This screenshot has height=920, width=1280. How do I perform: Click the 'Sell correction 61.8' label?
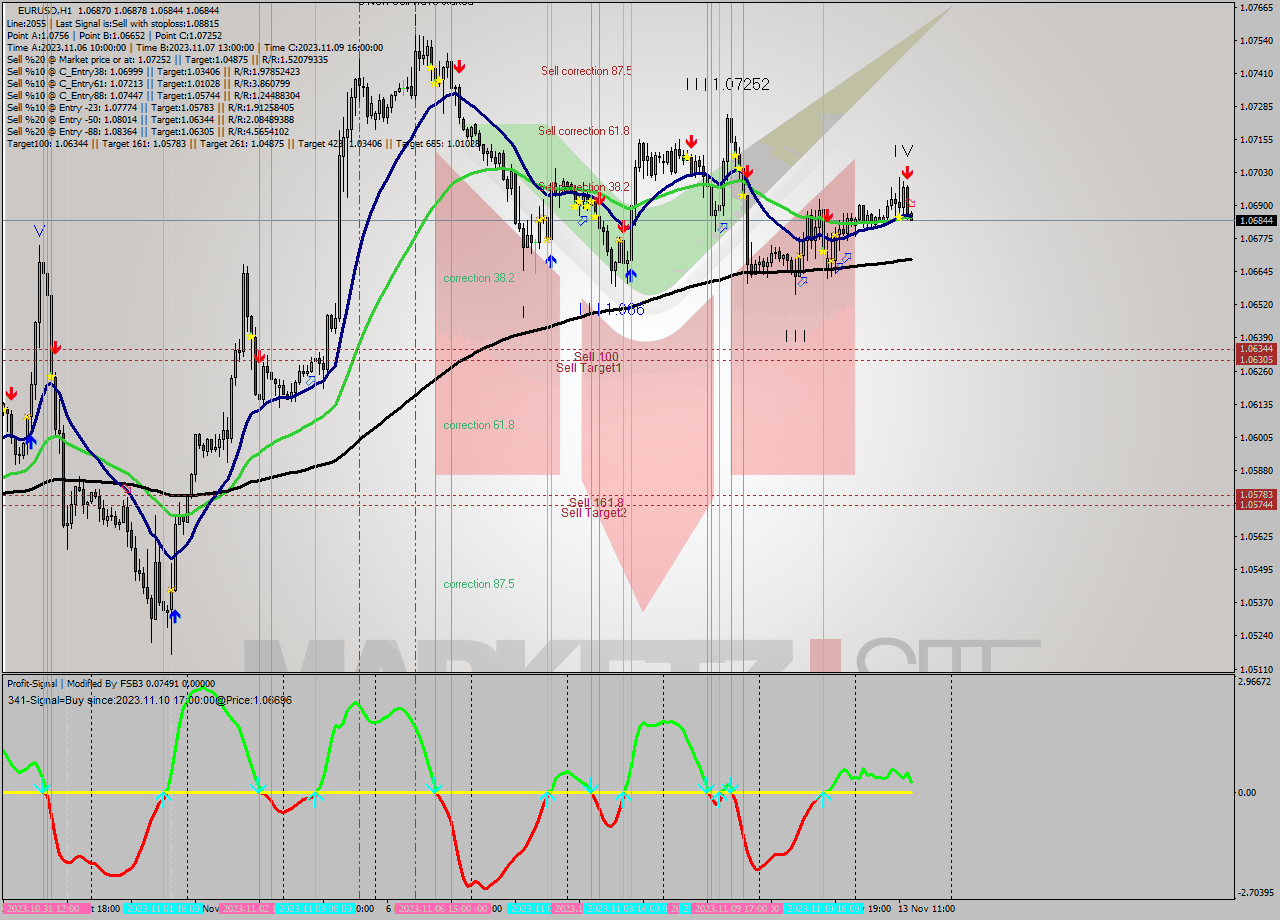coord(584,131)
